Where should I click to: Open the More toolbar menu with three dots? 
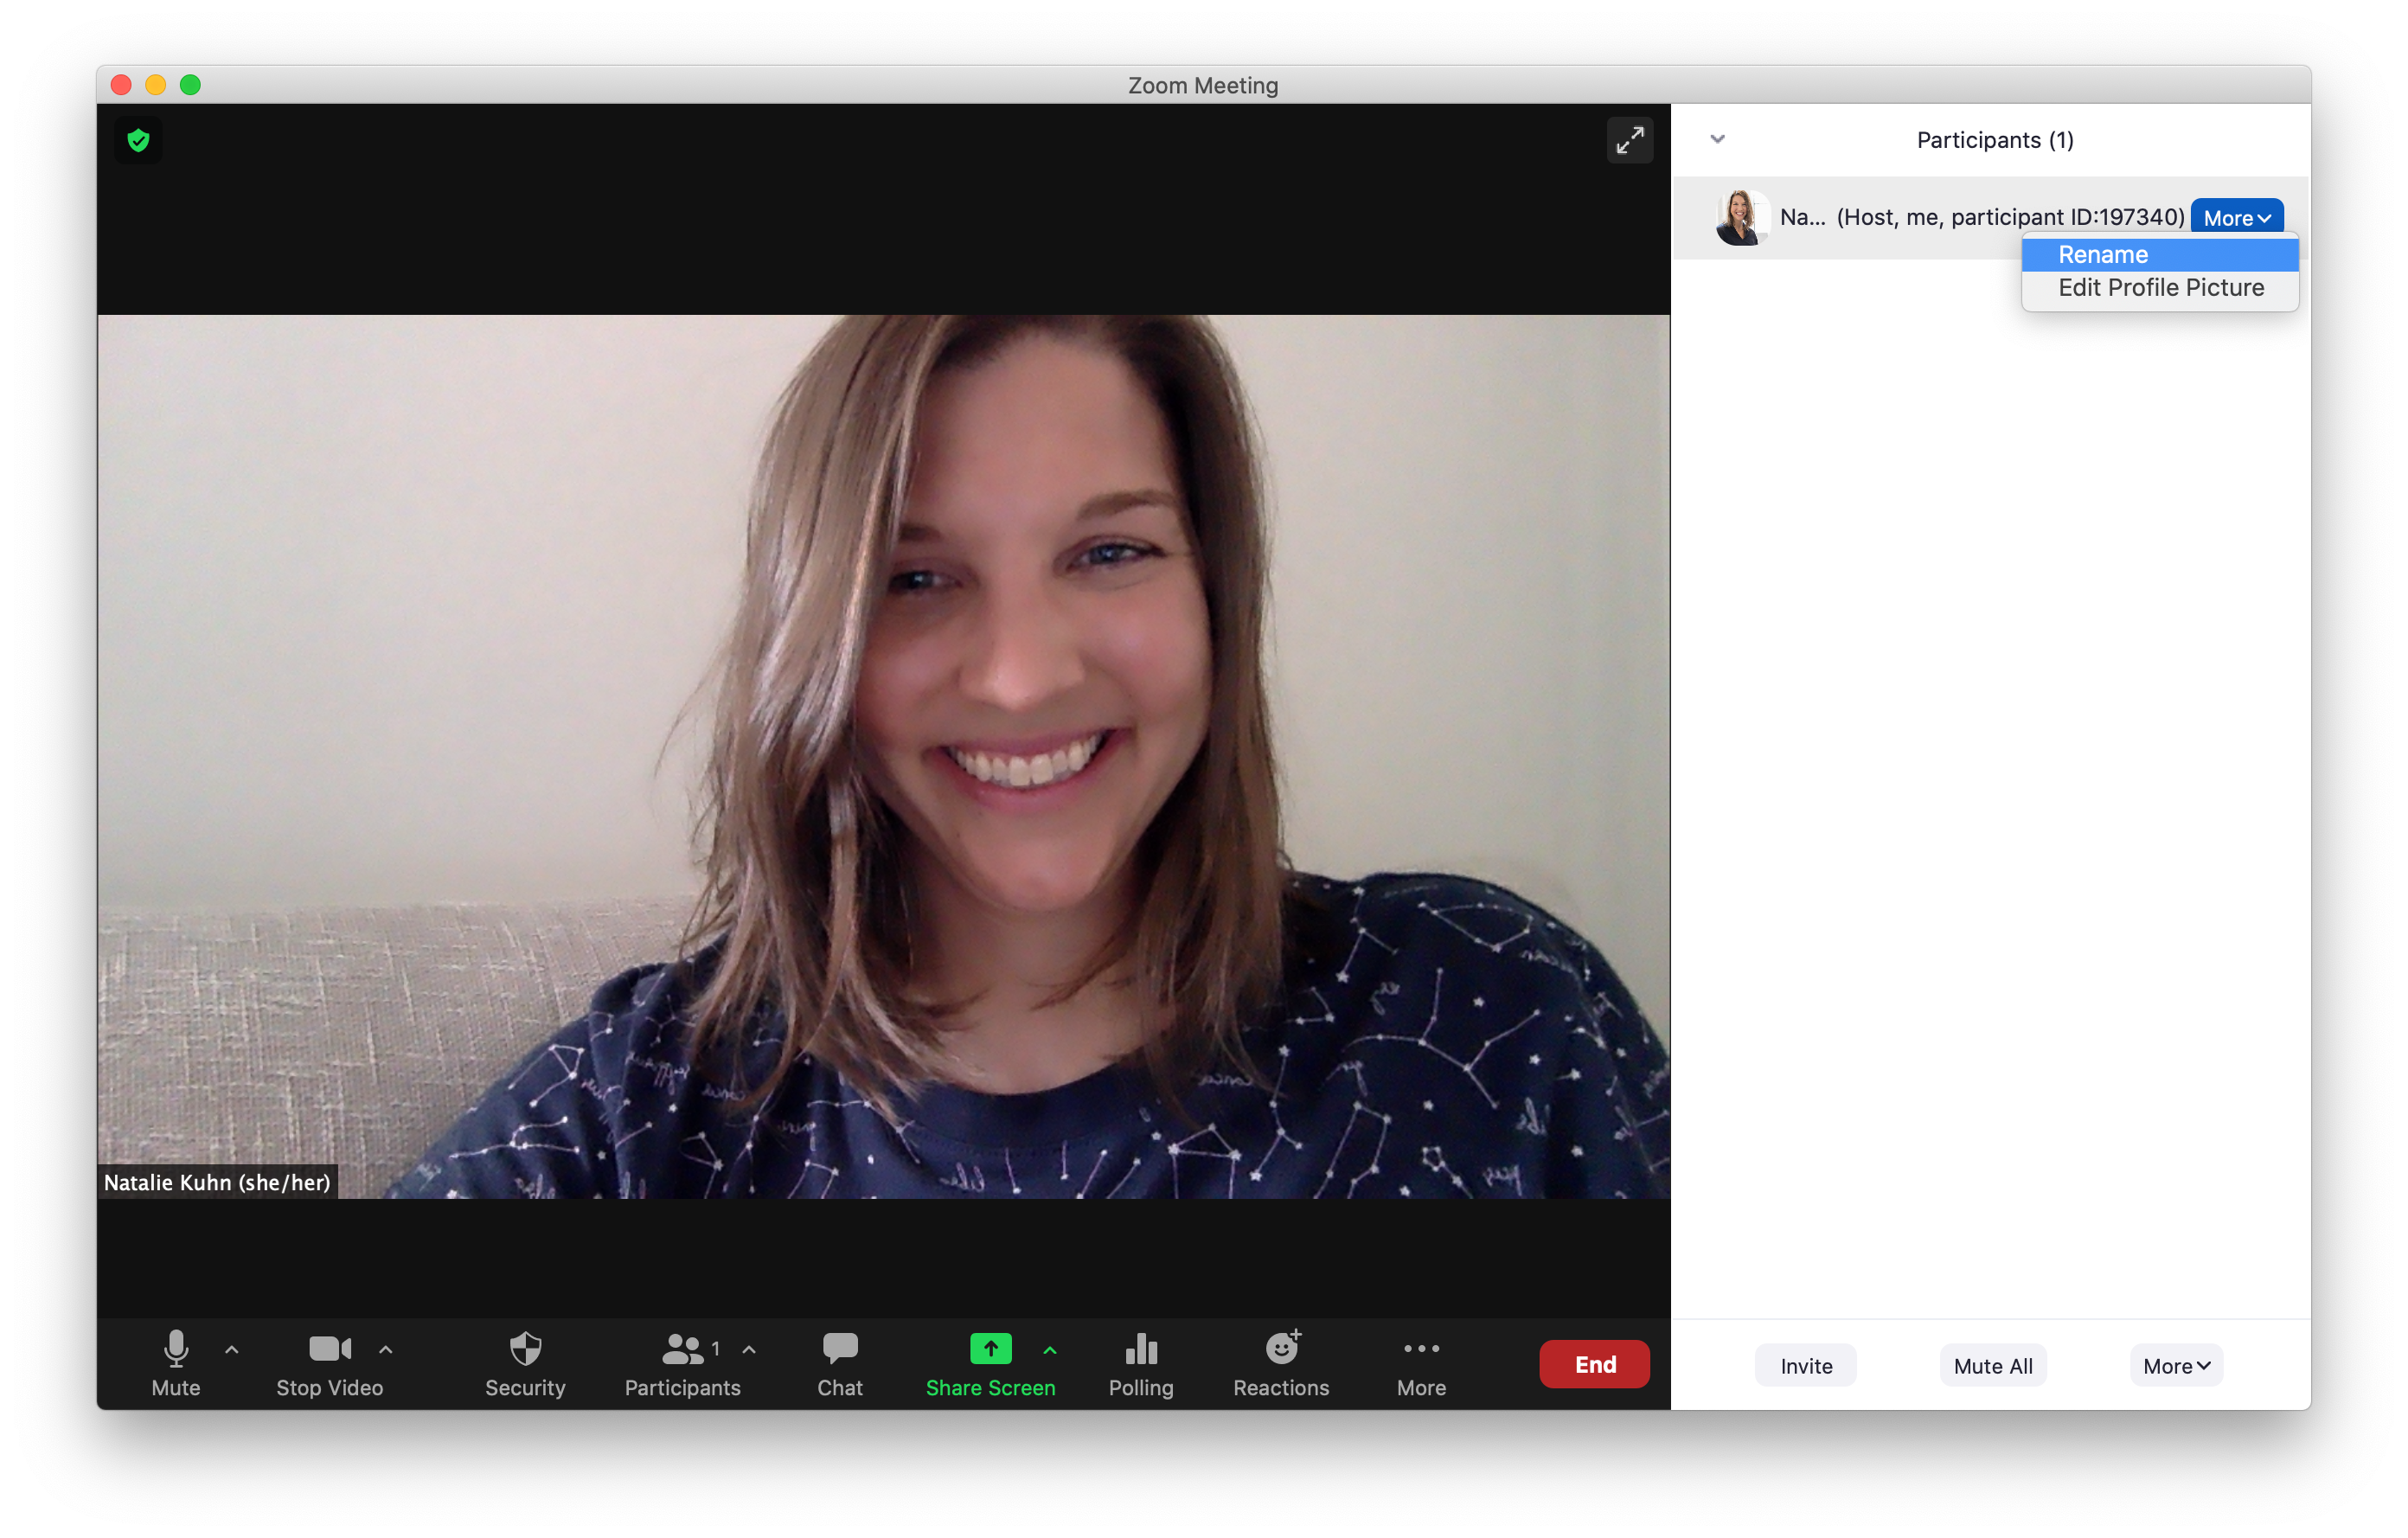click(x=1421, y=1364)
